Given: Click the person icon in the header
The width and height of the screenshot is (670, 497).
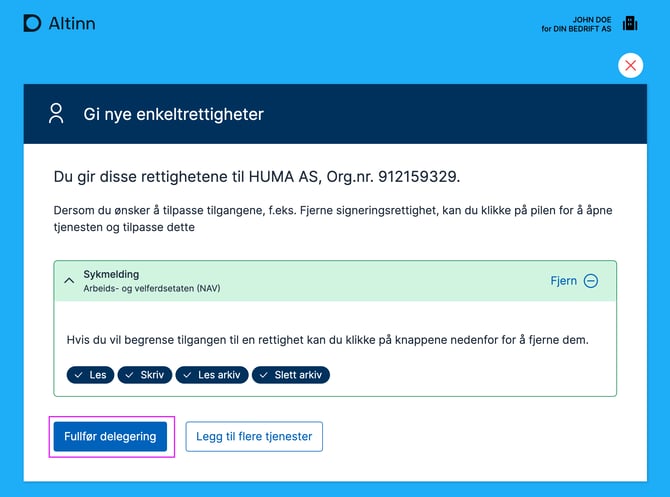Looking at the screenshot, I should [56, 114].
